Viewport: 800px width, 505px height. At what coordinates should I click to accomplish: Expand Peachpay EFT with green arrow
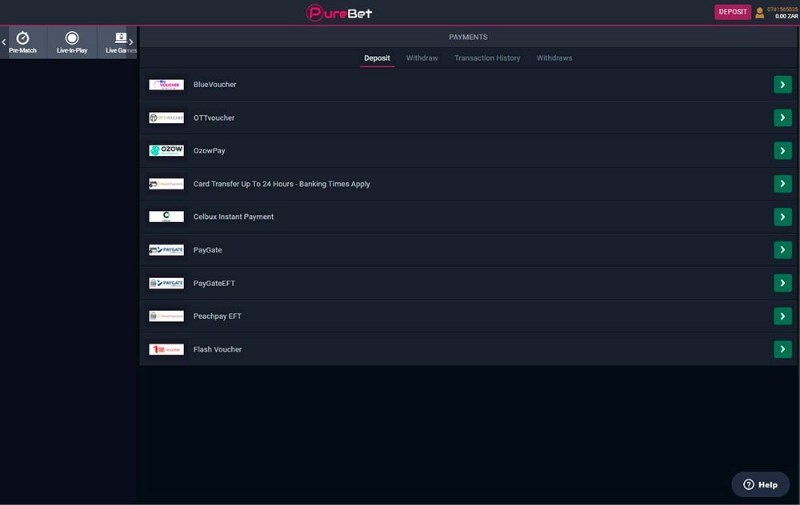click(783, 316)
